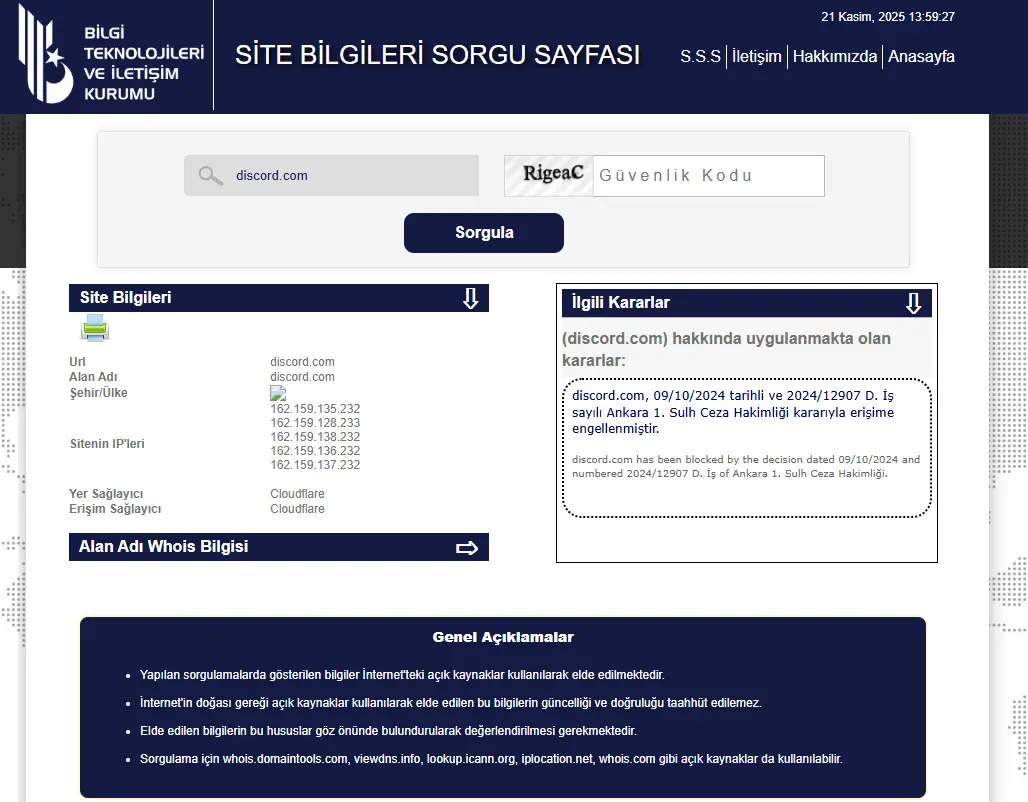Screen dimensions: 1028x802
Task: Select Hakkımızda in the navigation bar
Action: 835,57
